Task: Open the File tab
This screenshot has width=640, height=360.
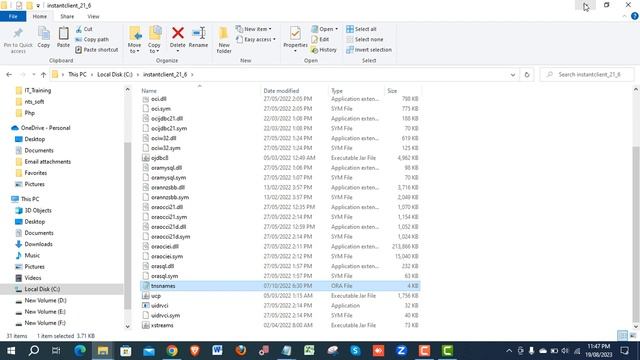Action: (x=13, y=16)
